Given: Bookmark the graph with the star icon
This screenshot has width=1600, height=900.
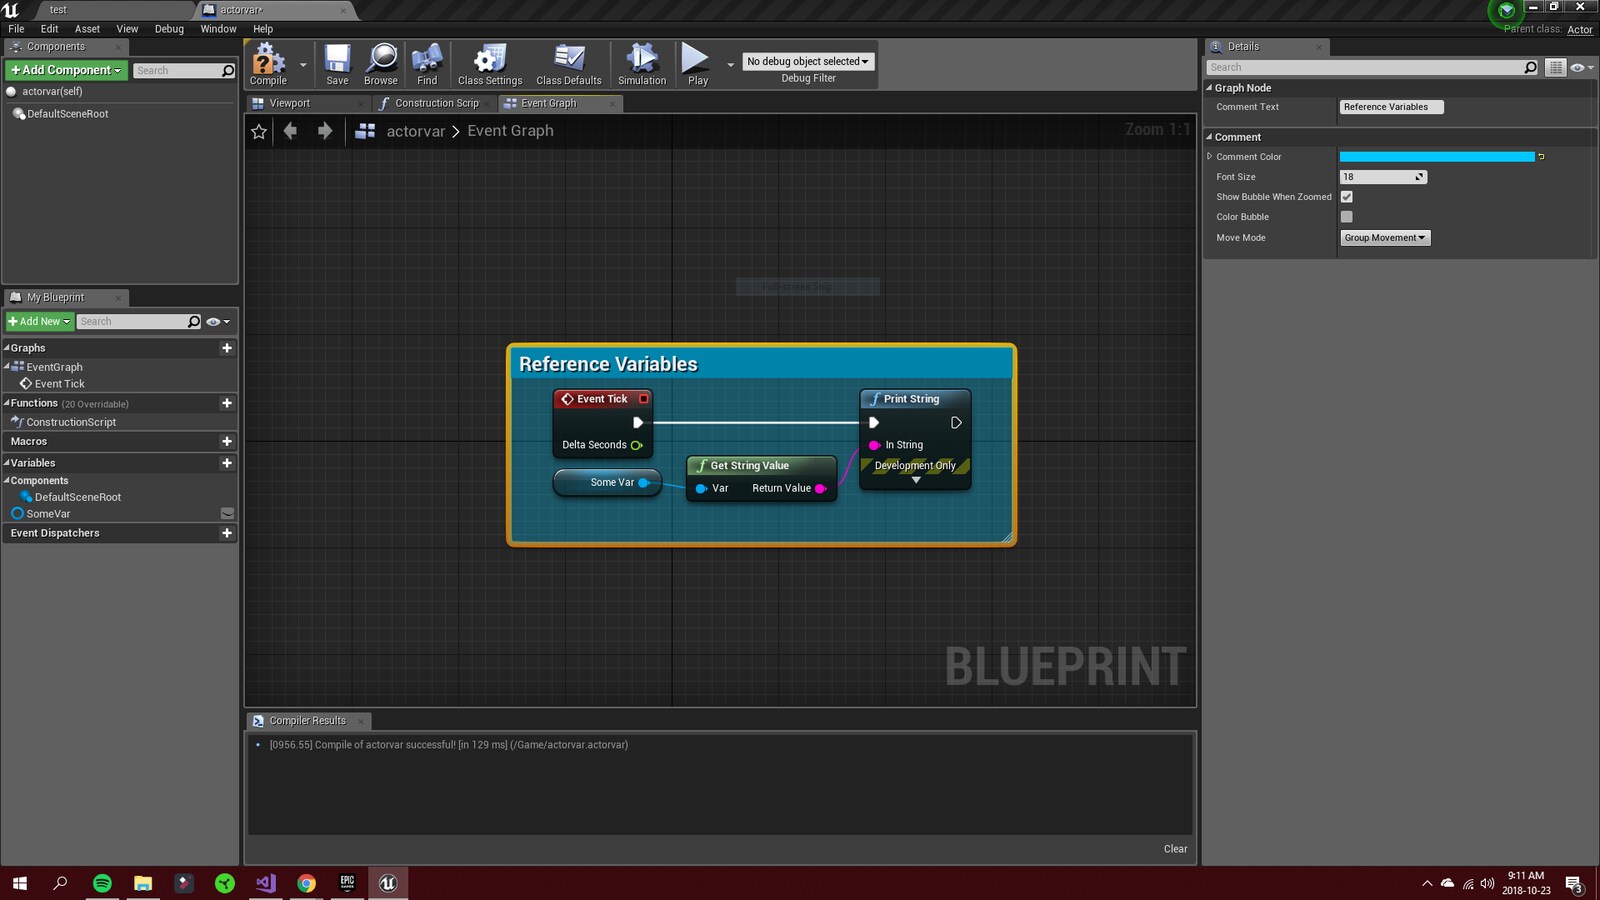Looking at the screenshot, I should 259,131.
